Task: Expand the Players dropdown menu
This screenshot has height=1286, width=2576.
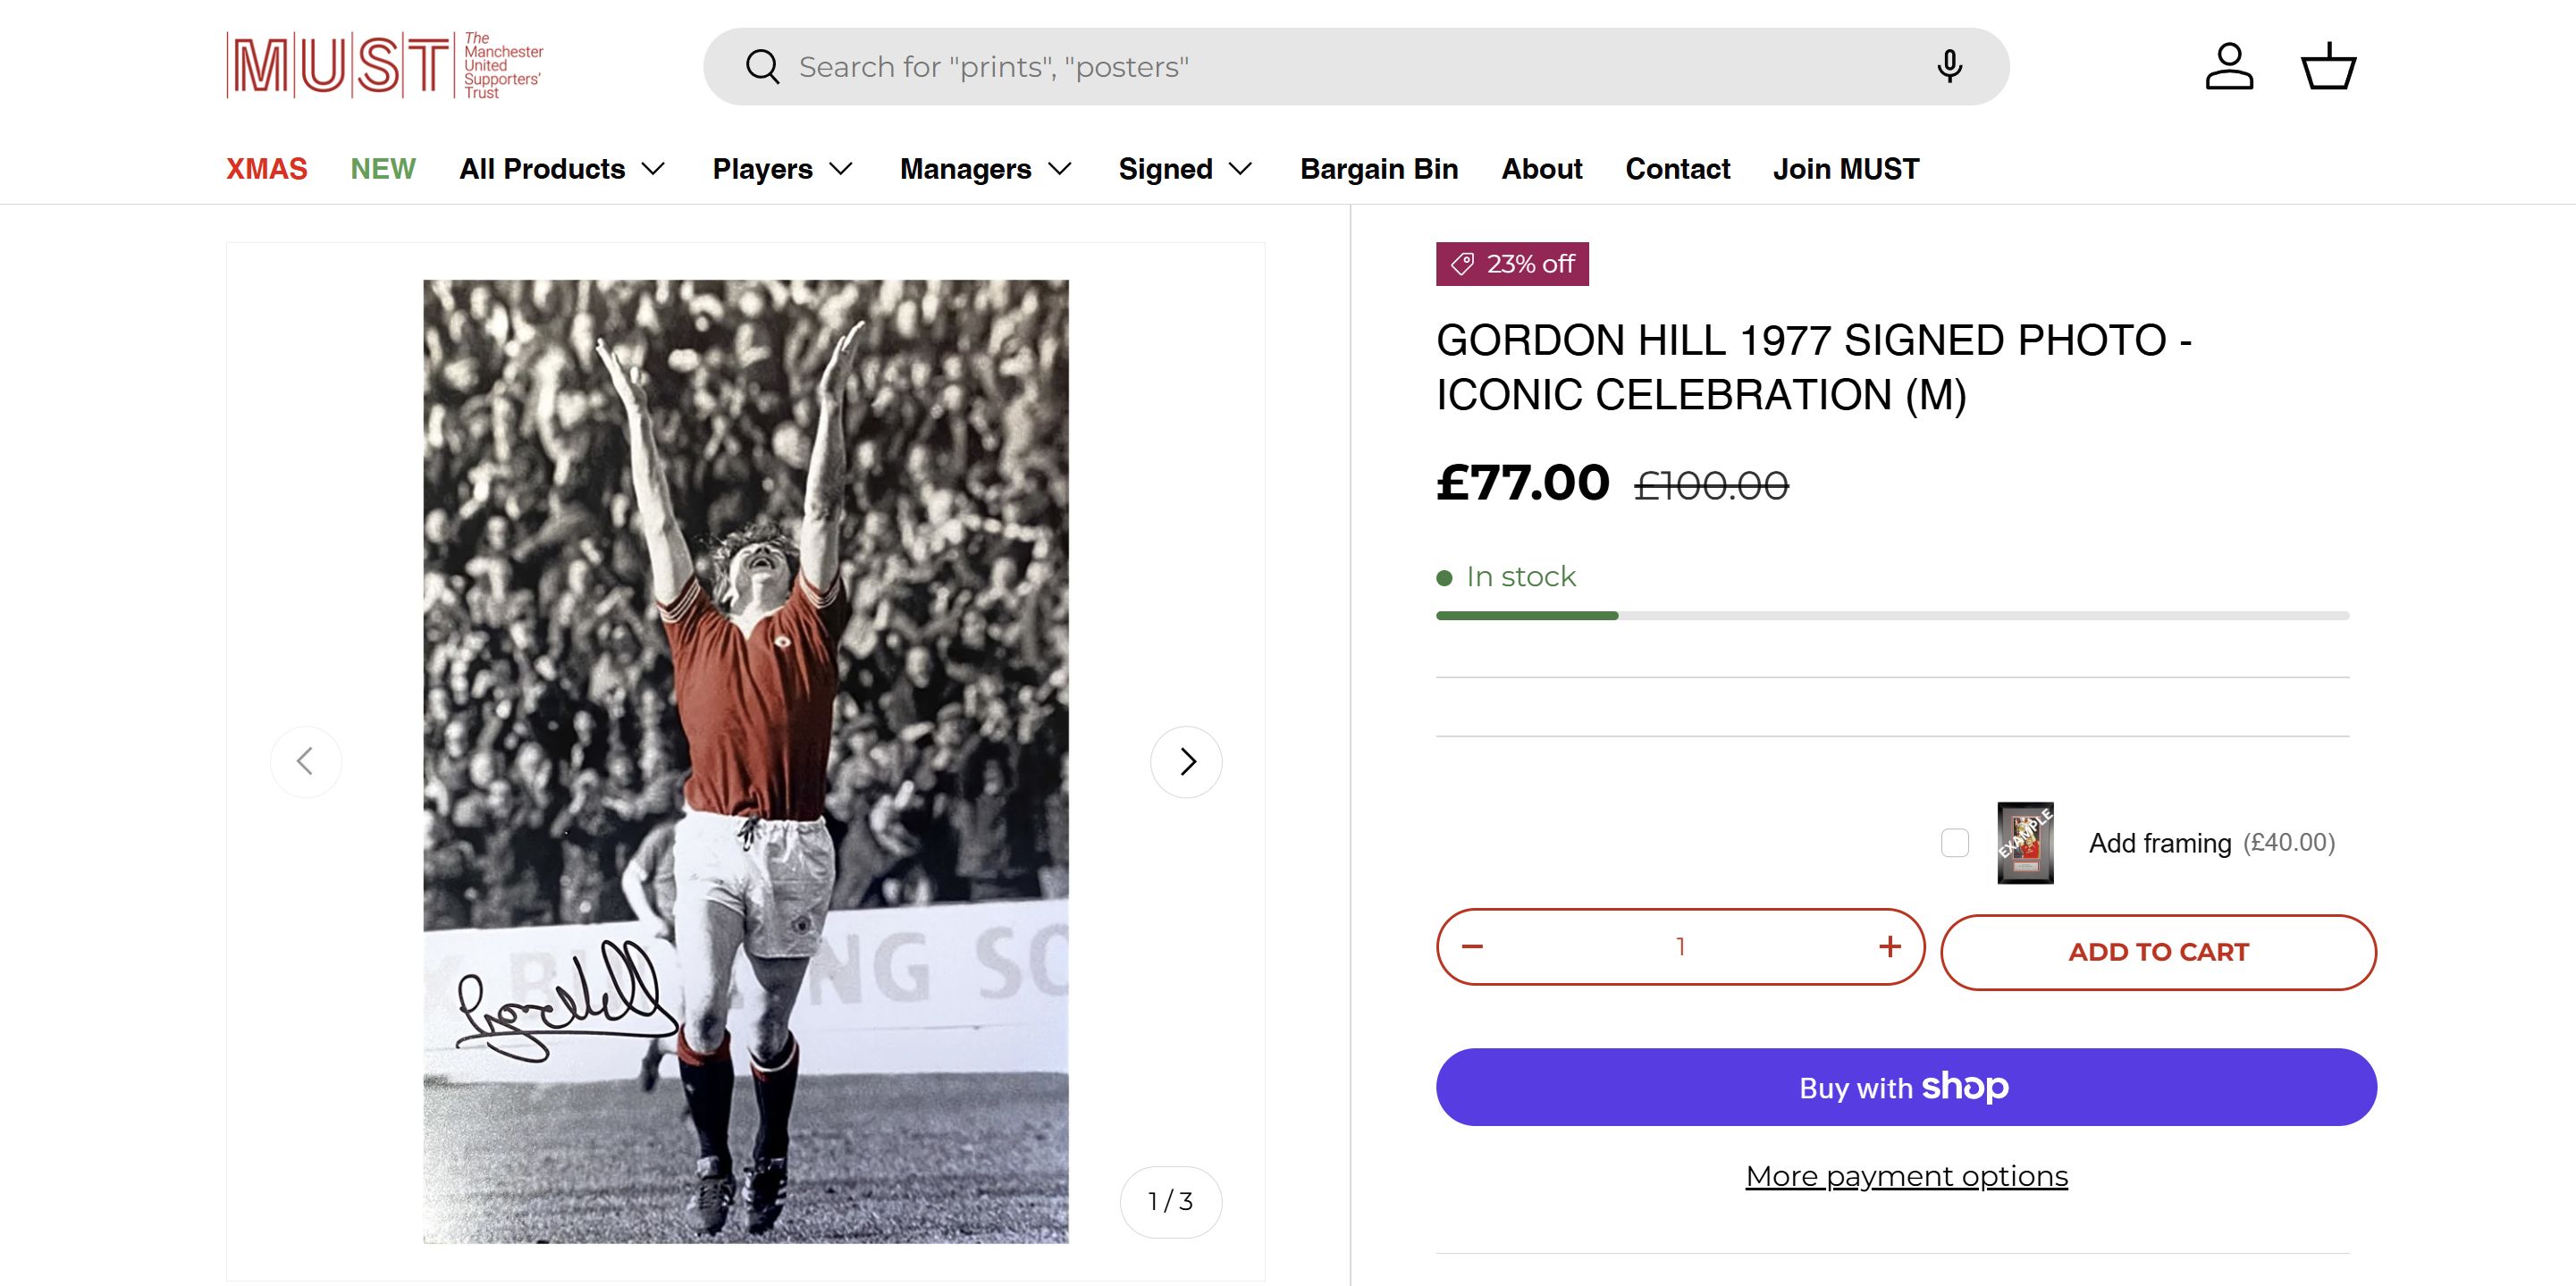Action: [782, 169]
